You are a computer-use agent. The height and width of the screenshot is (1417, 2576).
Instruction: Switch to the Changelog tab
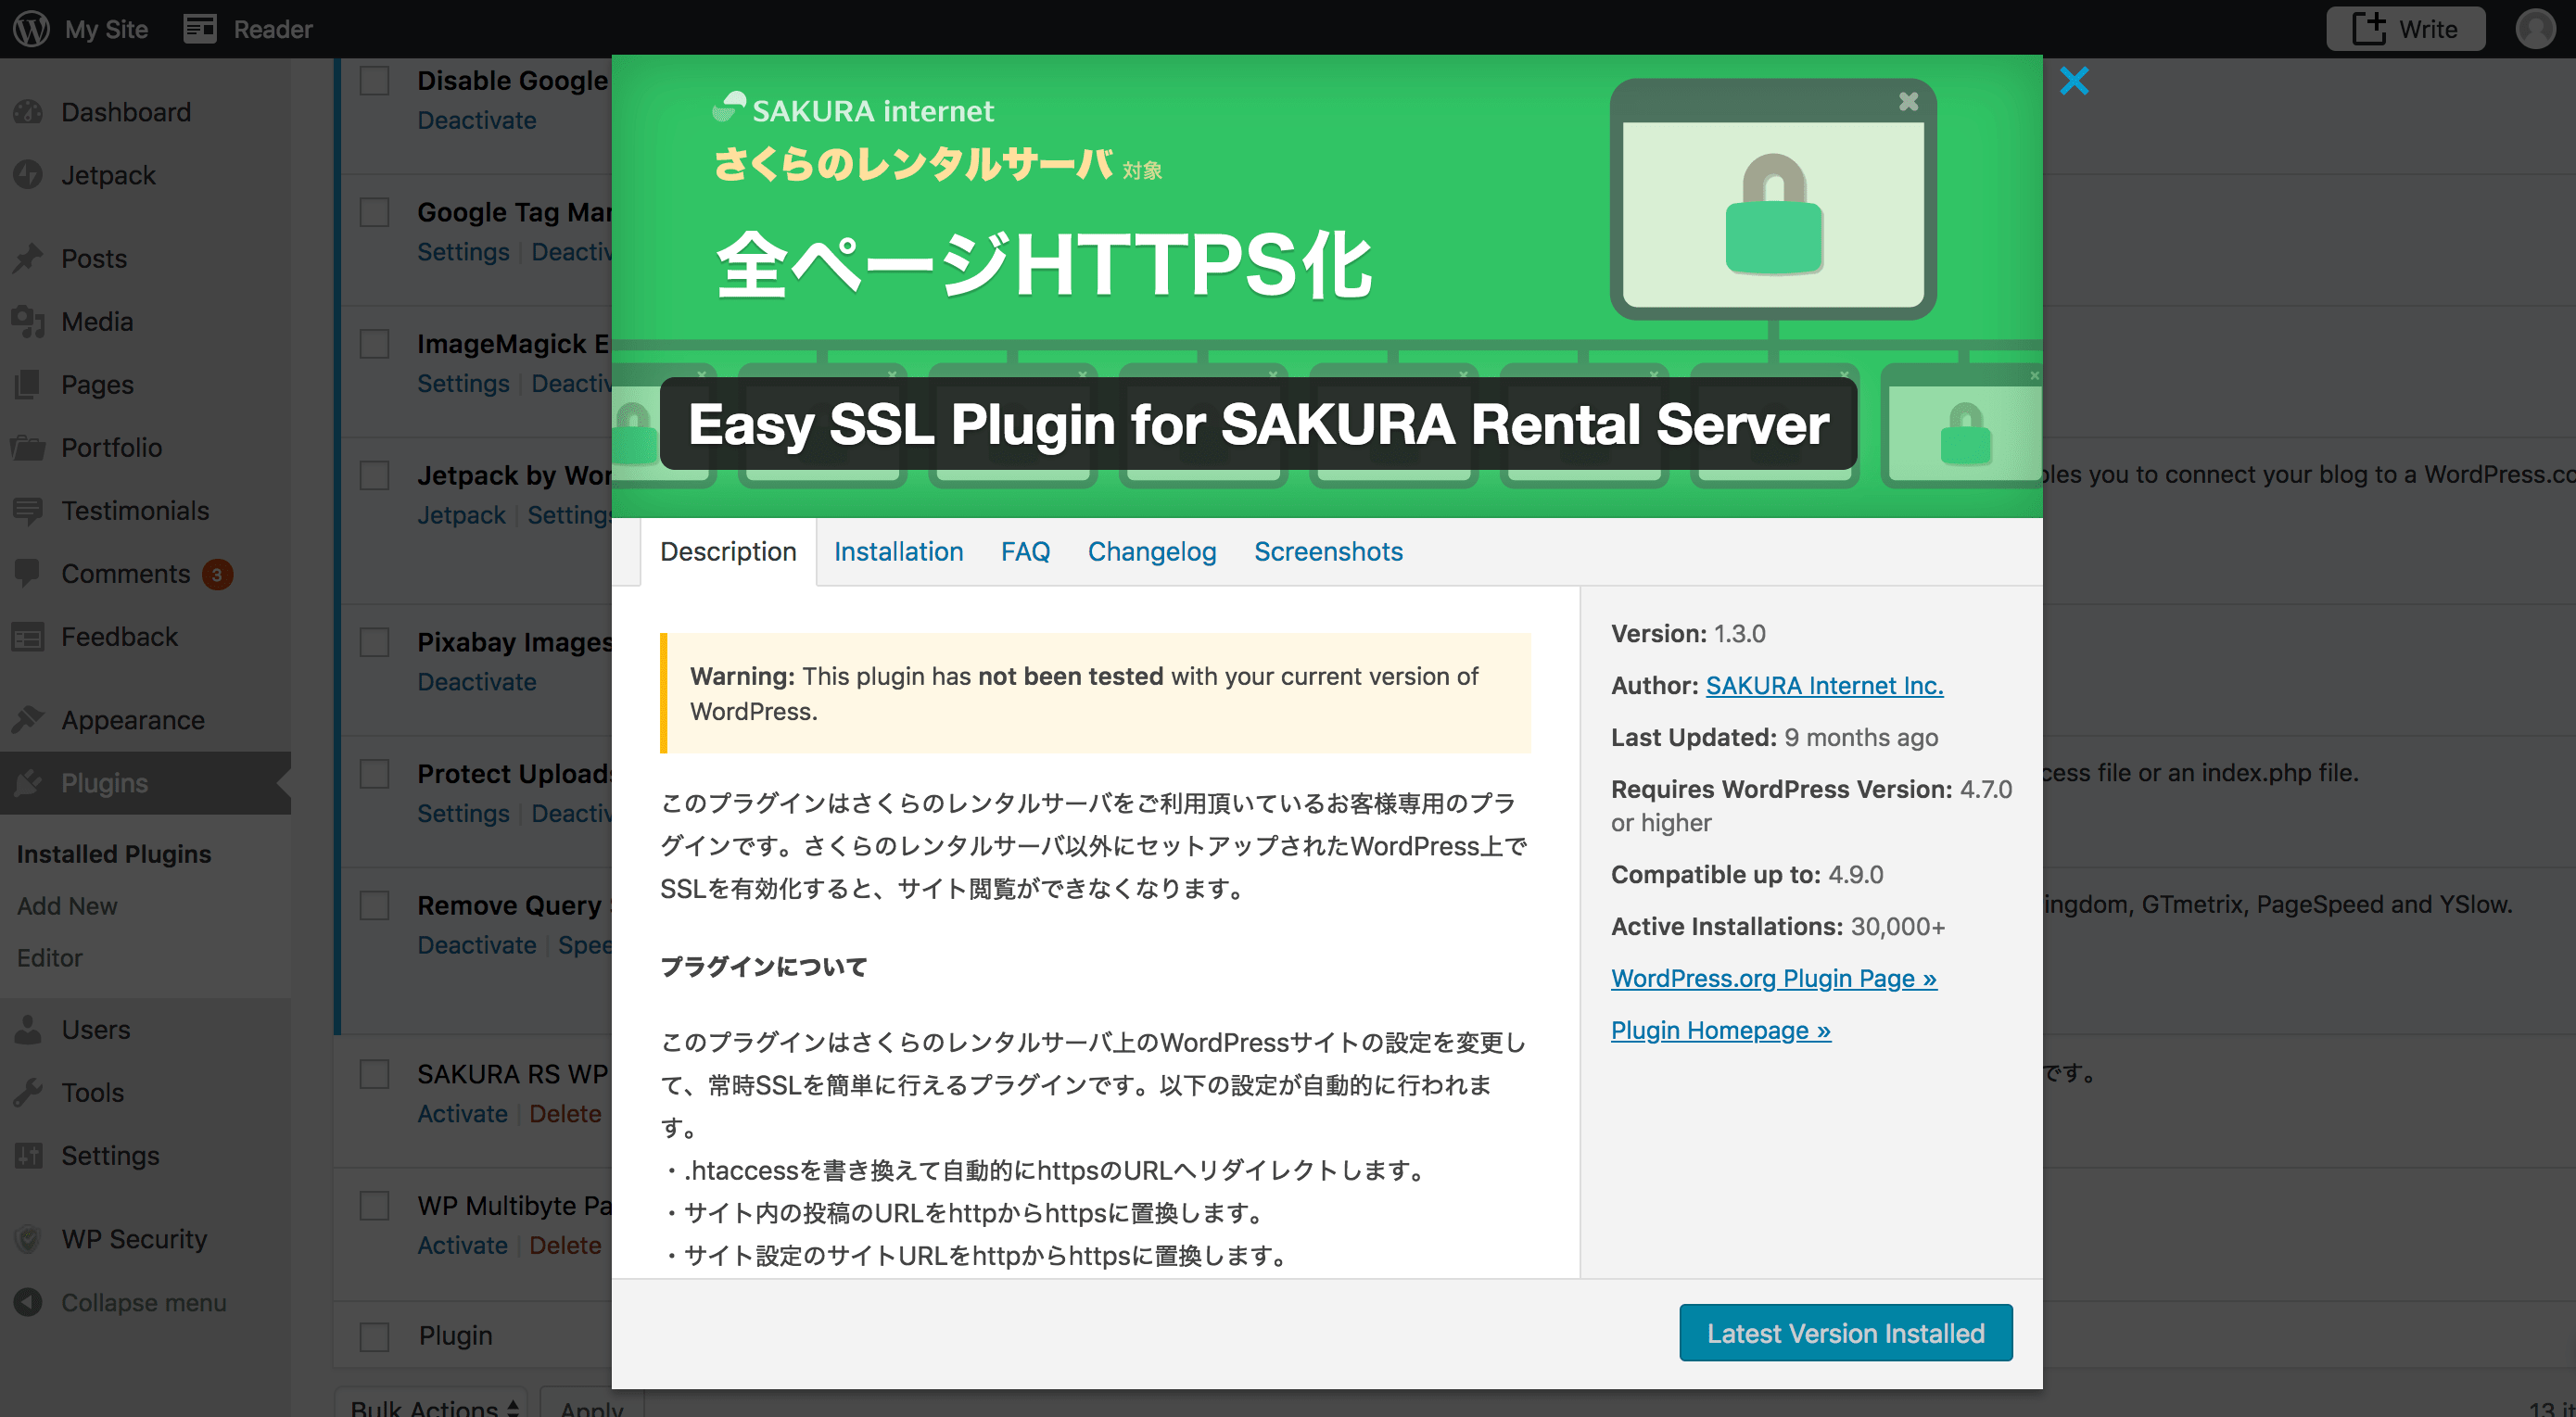pyautogui.click(x=1152, y=551)
